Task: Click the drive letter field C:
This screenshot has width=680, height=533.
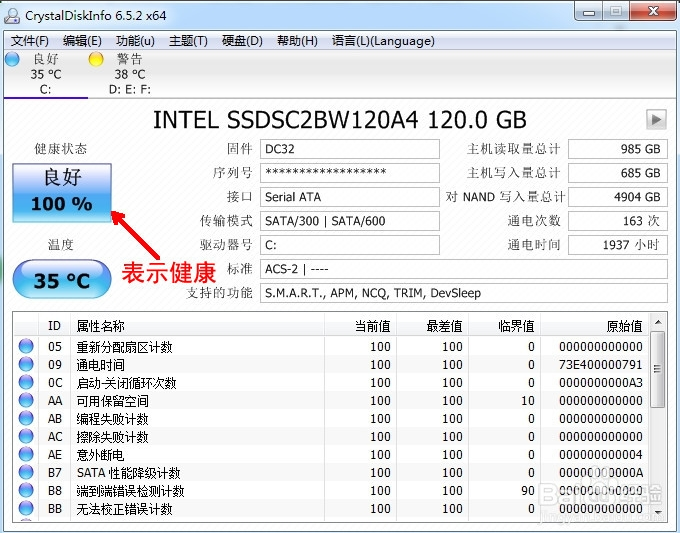Action: [x=350, y=245]
